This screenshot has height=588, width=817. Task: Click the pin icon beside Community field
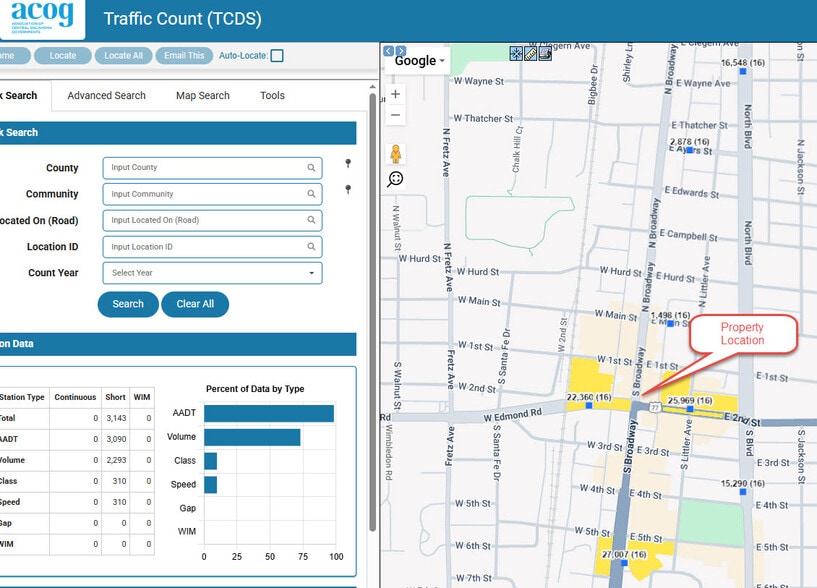tap(348, 190)
